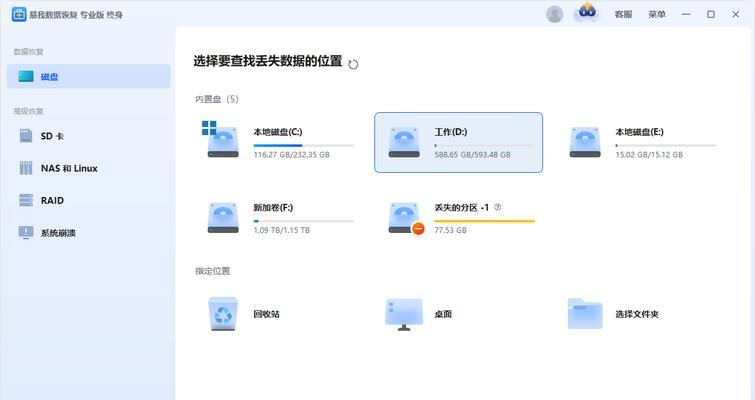The image size is (755, 400).
Task: Click the 新加卷(F:) drive icon
Action: 223,218
